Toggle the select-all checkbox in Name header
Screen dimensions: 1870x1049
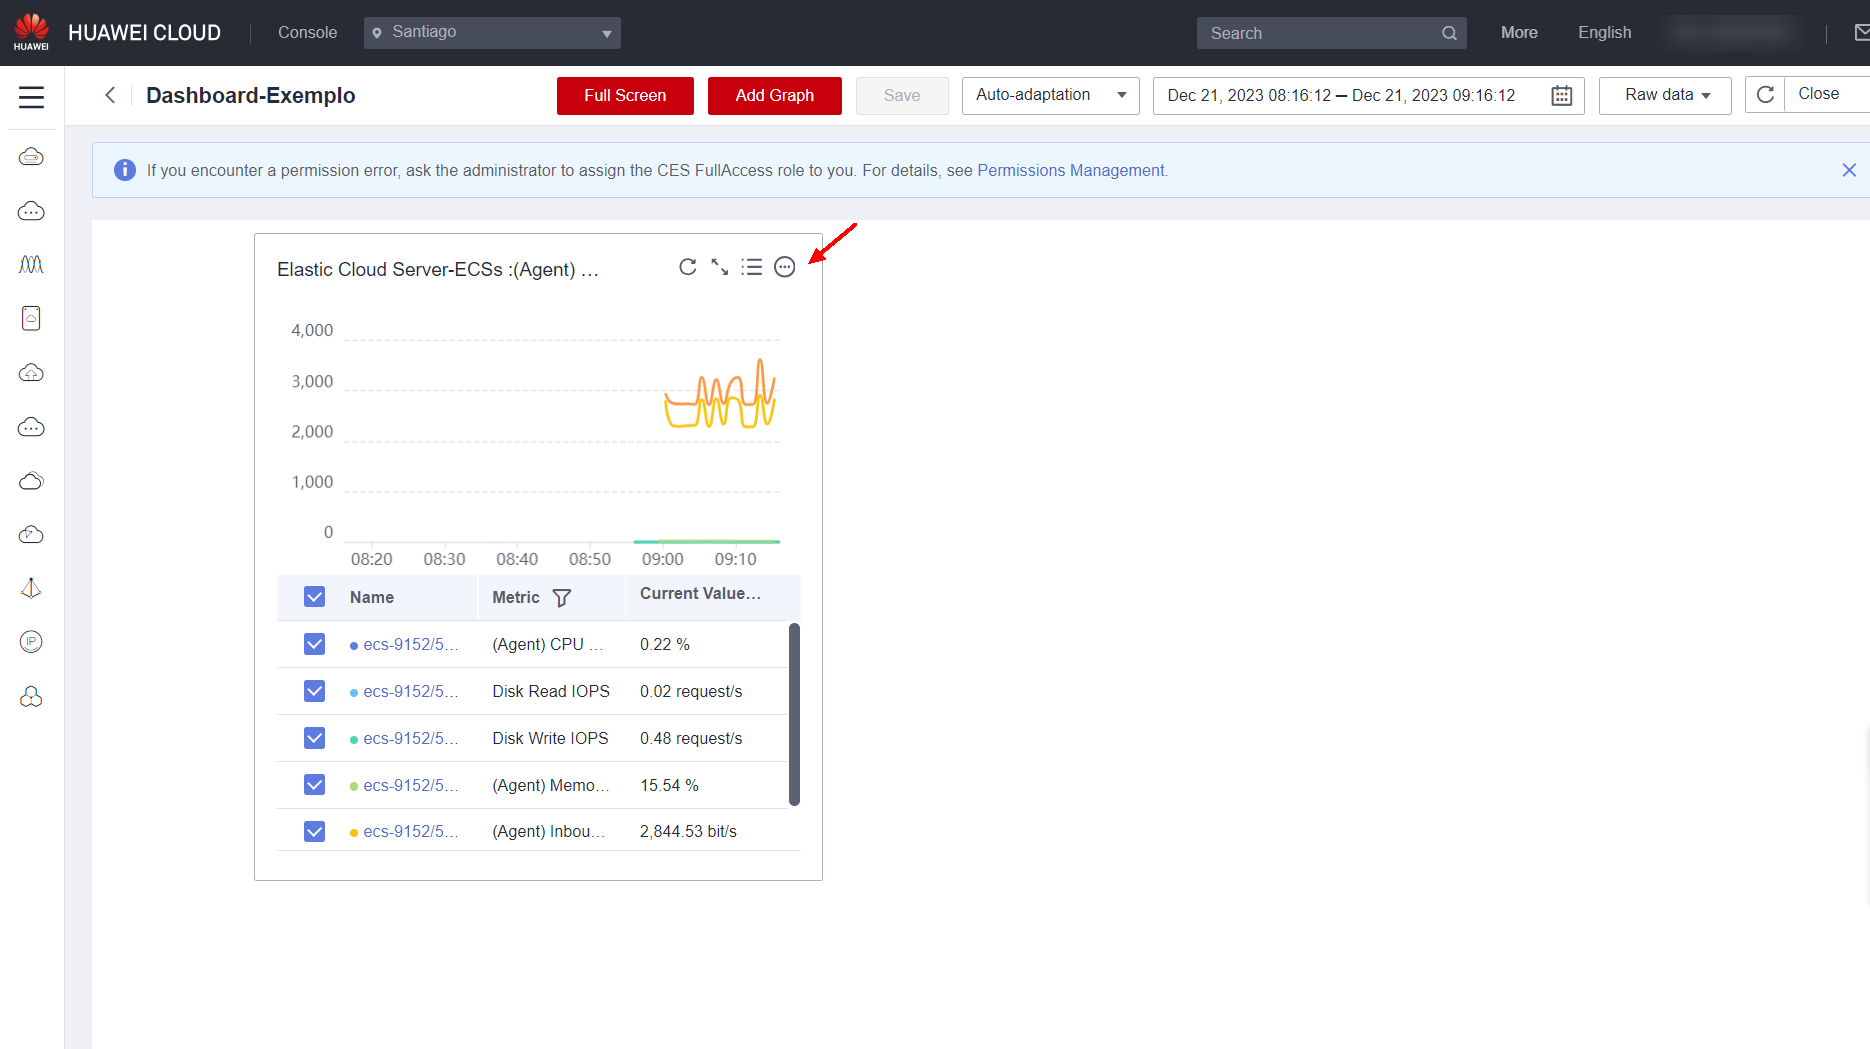tap(315, 597)
